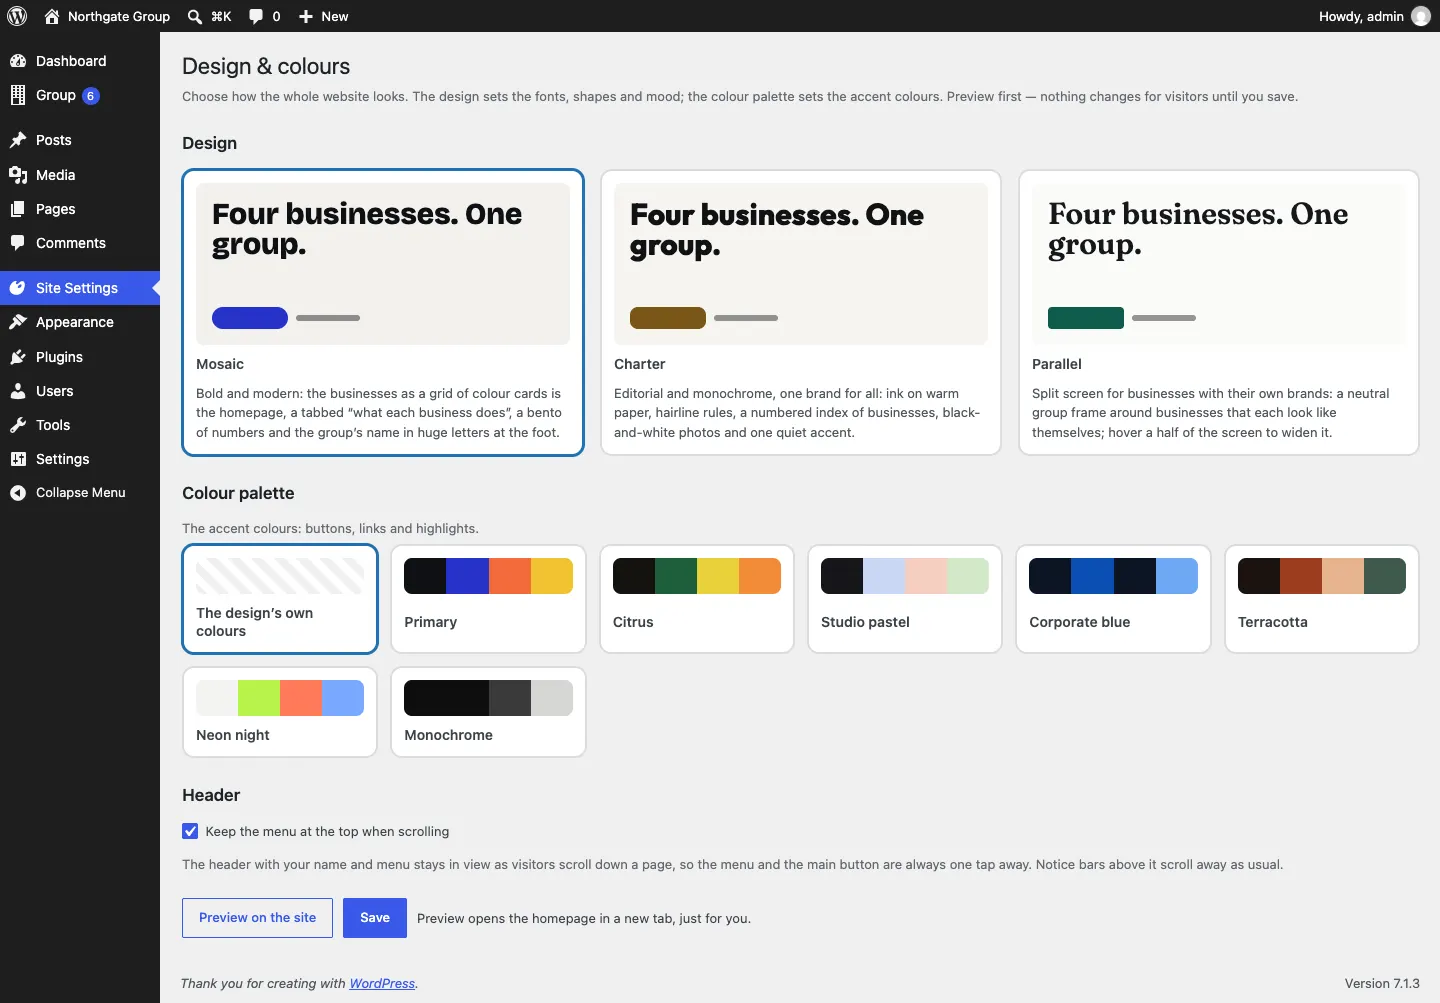Go to the Plugins menu label
This screenshot has width=1440, height=1003.
click(59, 357)
